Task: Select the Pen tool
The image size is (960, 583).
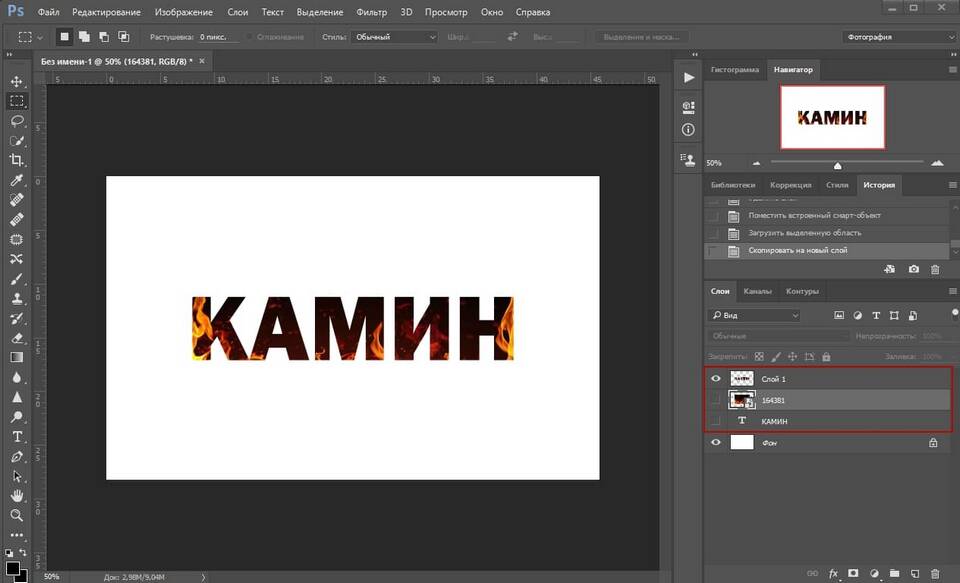Action: [x=17, y=456]
